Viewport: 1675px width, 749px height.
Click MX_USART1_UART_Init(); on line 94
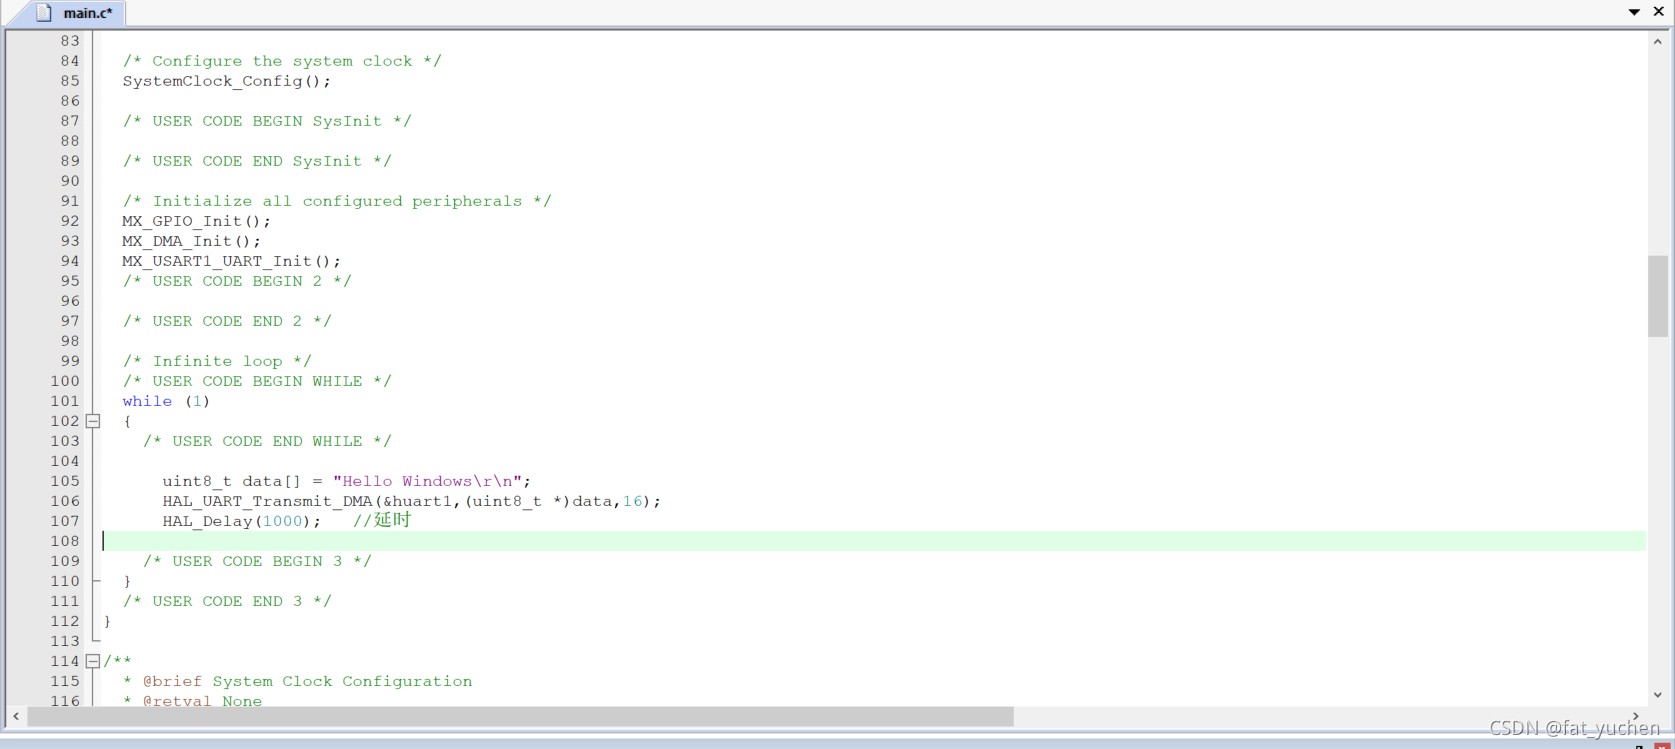point(231,261)
